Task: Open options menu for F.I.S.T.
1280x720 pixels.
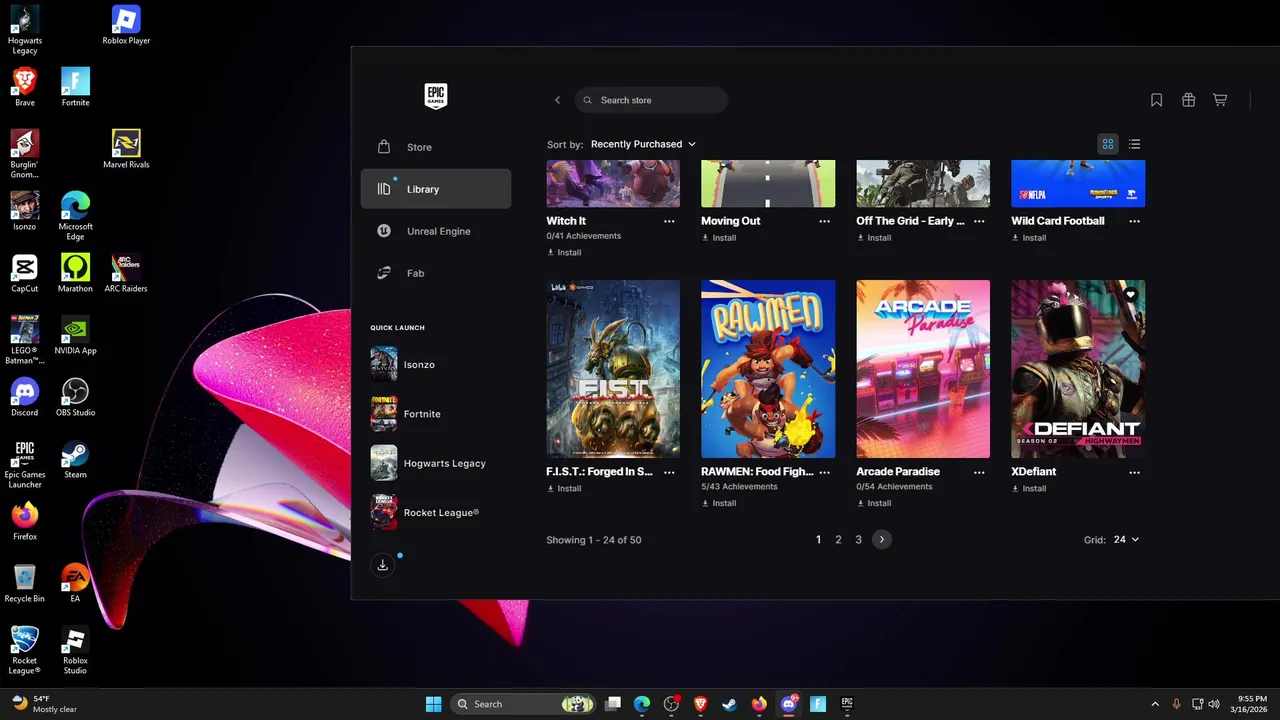Action: tap(669, 472)
